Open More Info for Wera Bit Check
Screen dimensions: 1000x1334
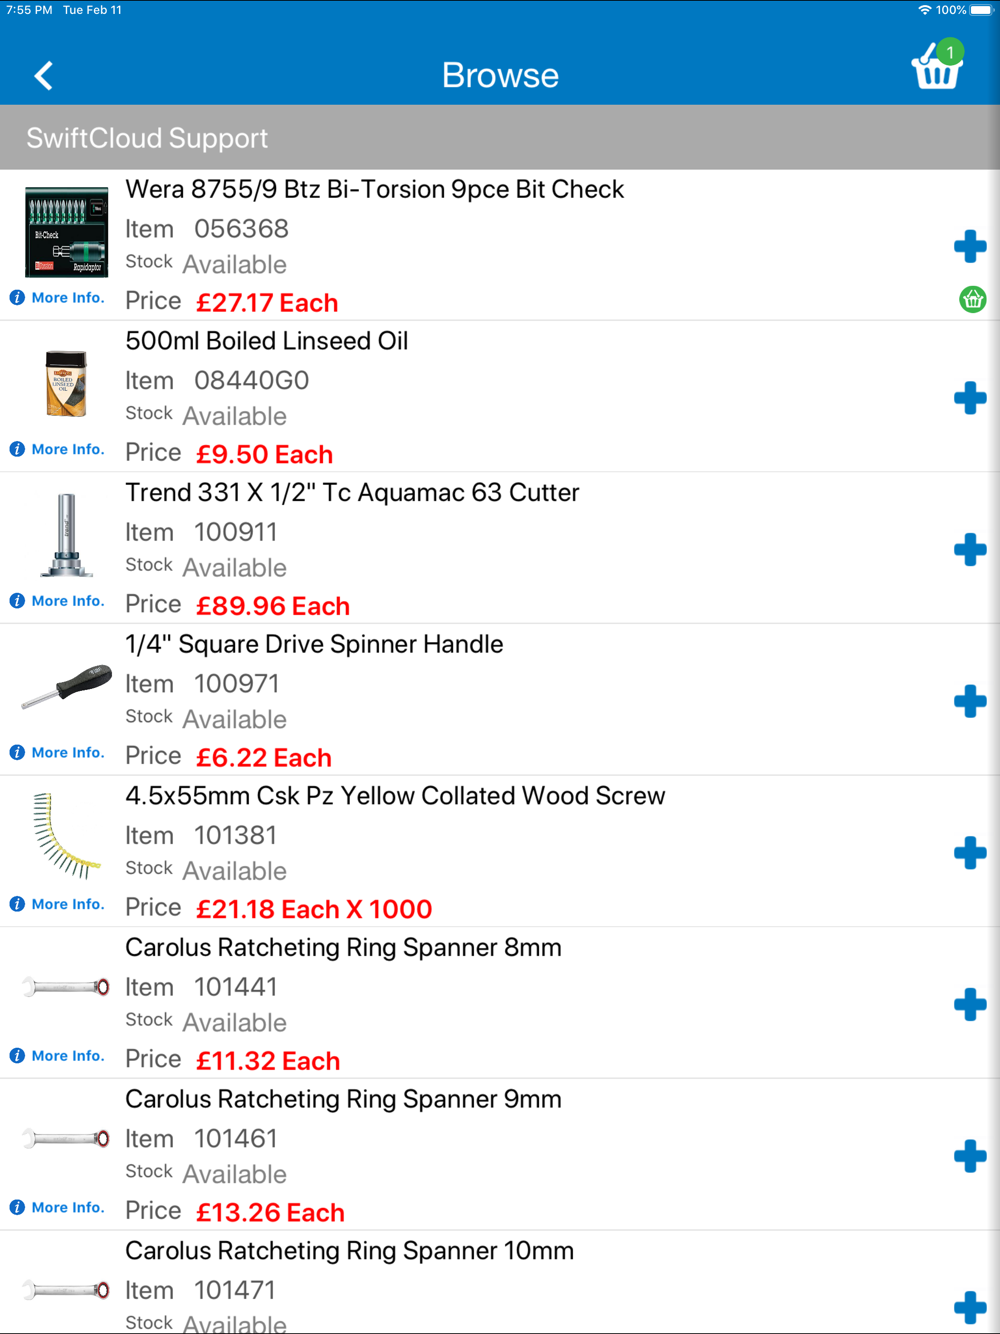pos(57,298)
